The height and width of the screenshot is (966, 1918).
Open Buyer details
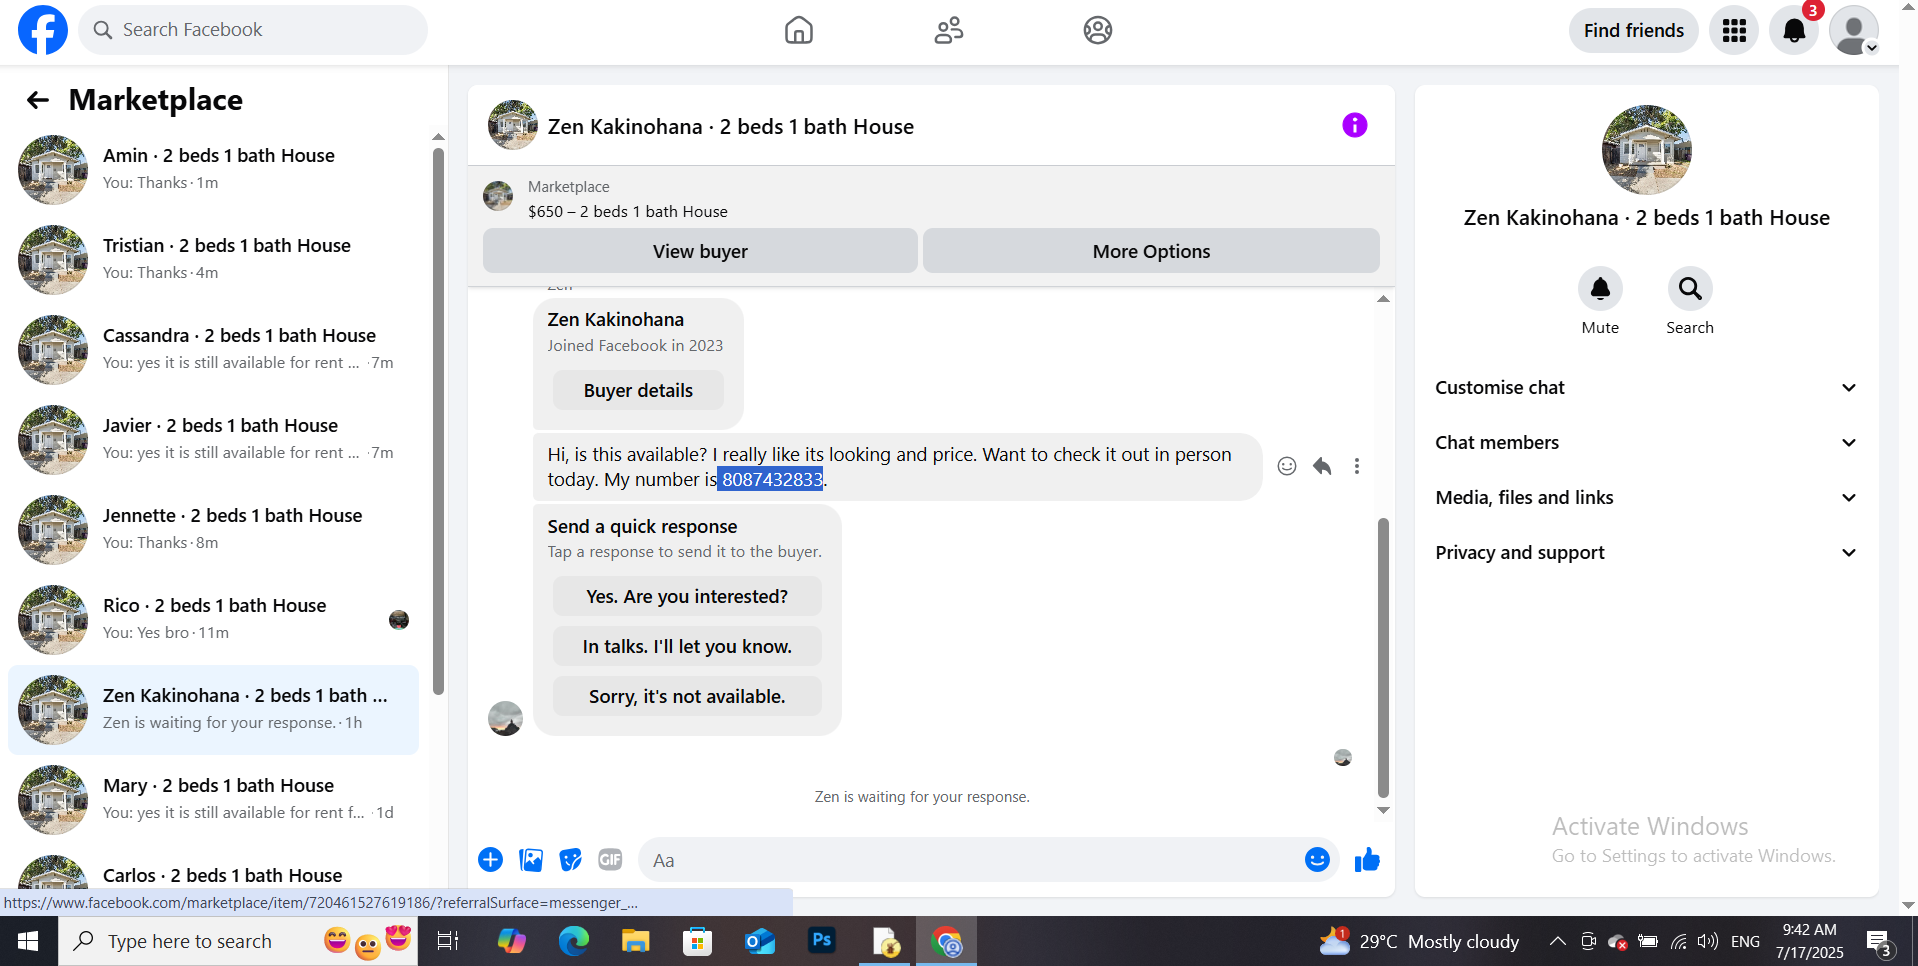(x=638, y=390)
